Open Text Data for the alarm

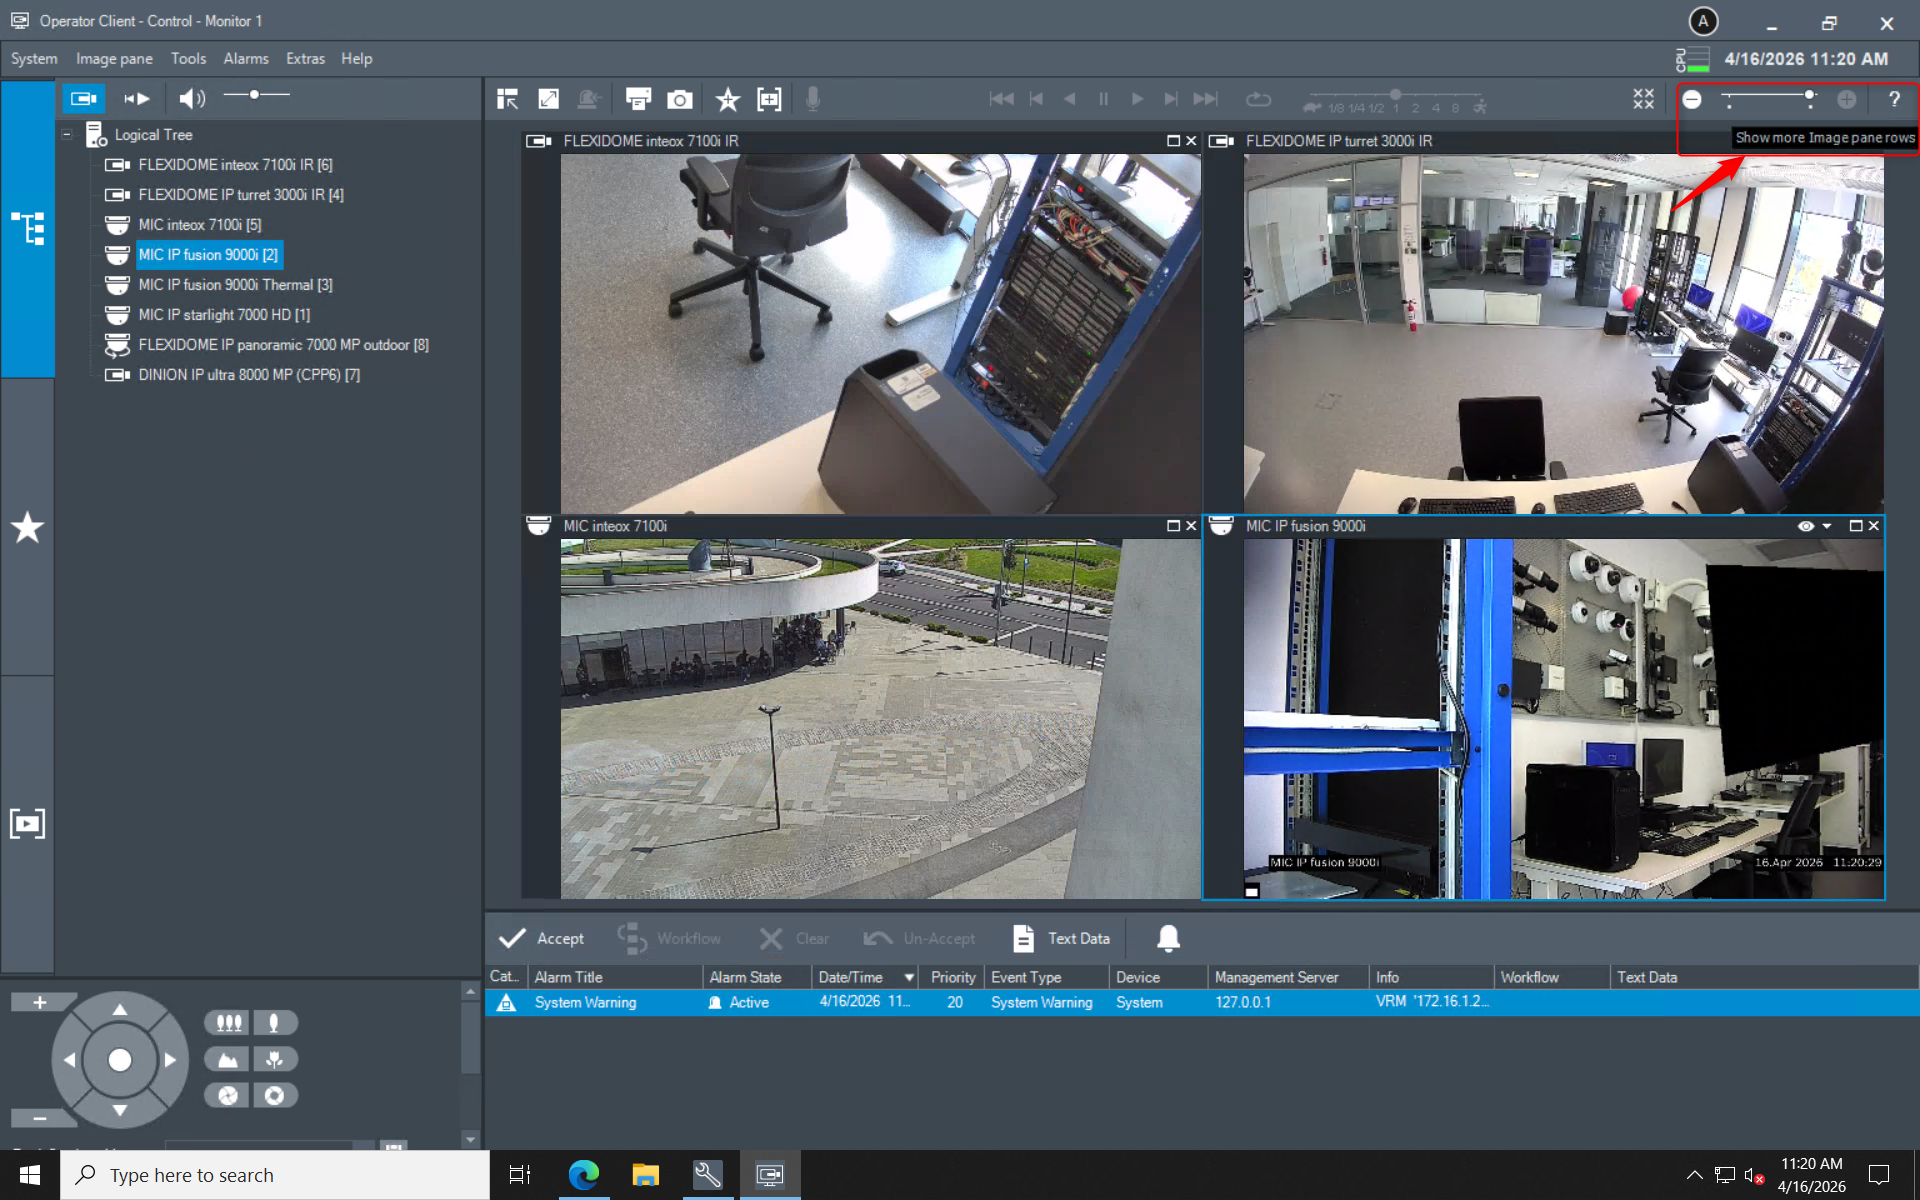point(1061,938)
